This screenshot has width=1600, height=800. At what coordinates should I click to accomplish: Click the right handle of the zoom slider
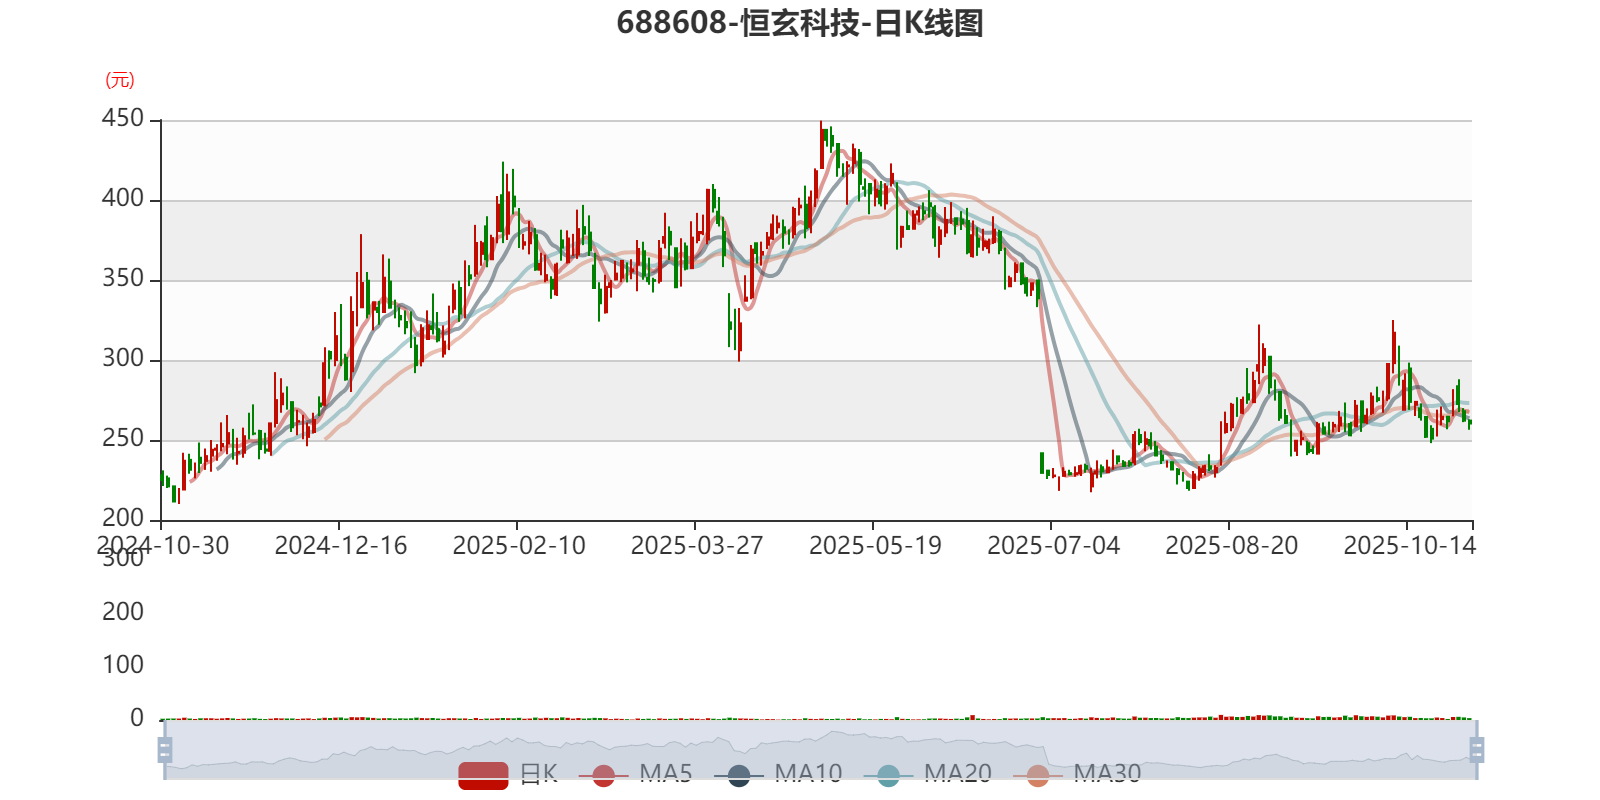point(1476,749)
